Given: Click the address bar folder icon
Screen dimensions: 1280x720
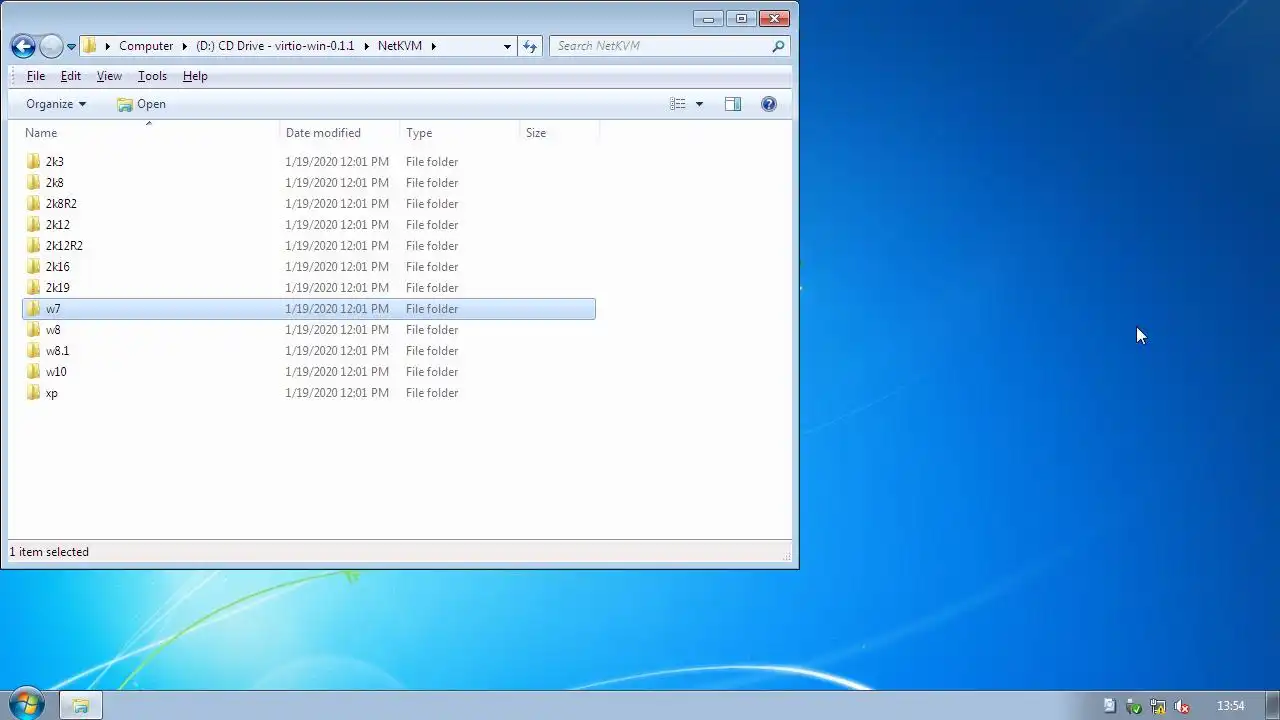Looking at the screenshot, I should [x=89, y=46].
